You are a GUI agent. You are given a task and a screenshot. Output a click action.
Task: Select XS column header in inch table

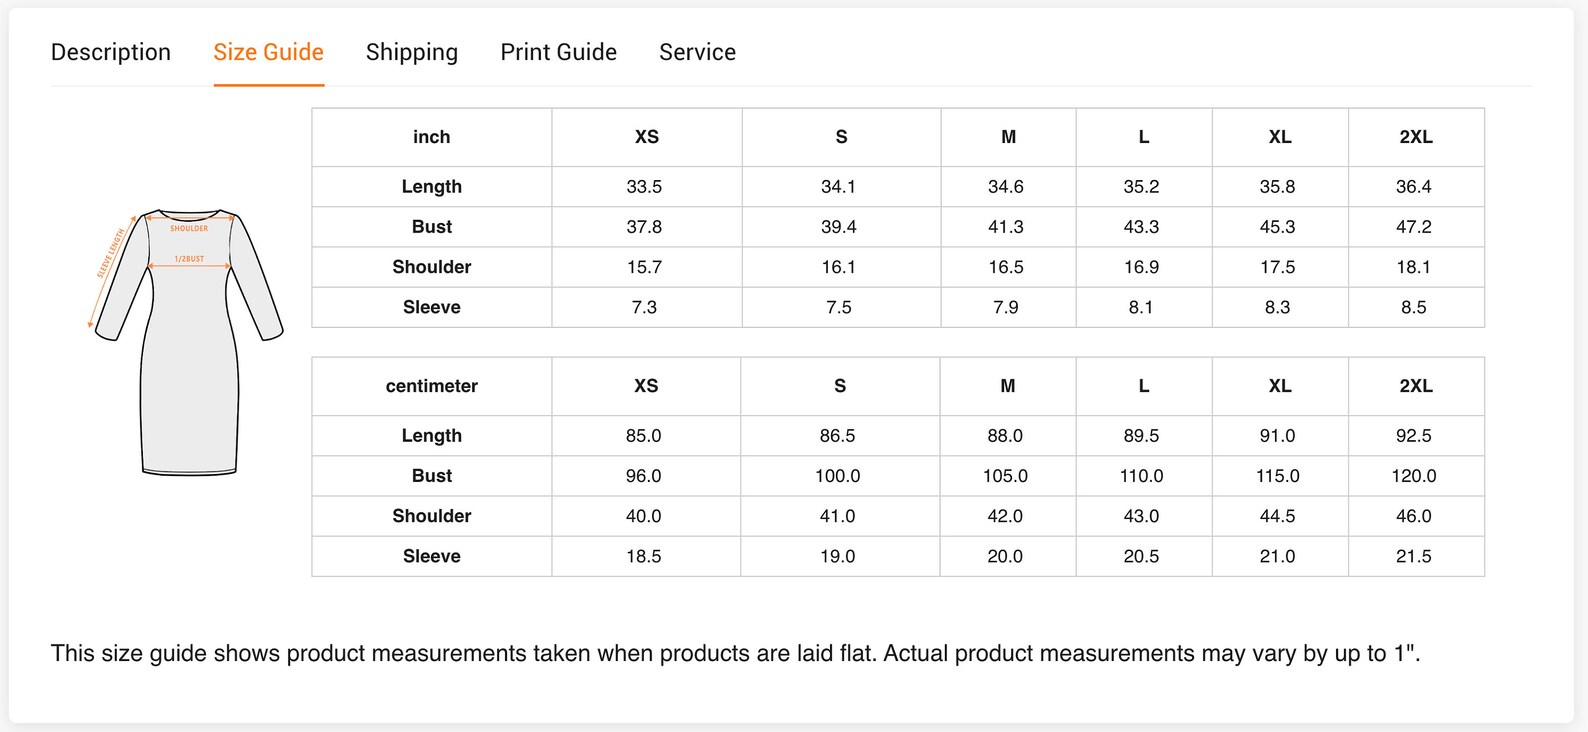click(x=647, y=137)
